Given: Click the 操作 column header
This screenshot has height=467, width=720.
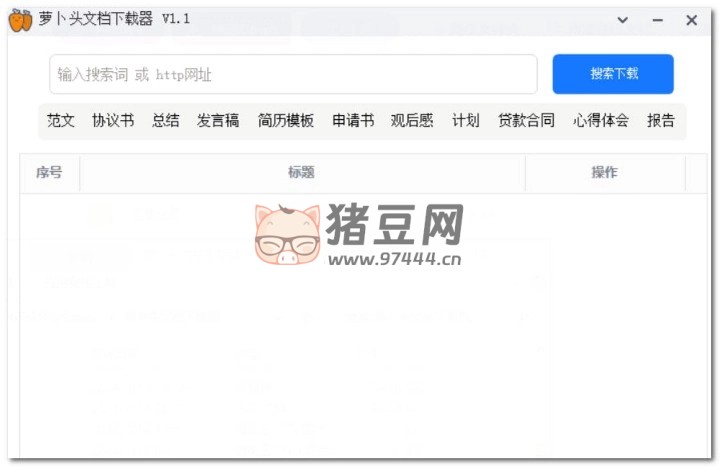Looking at the screenshot, I should [x=604, y=172].
